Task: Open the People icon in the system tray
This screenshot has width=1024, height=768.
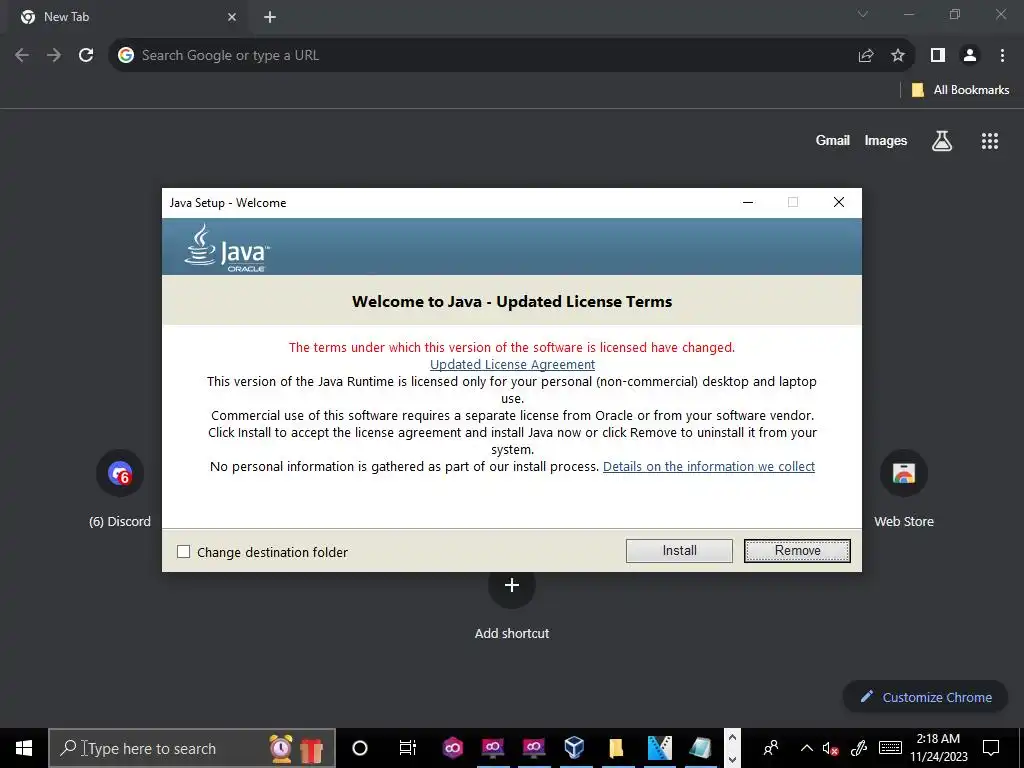Action: 771,748
